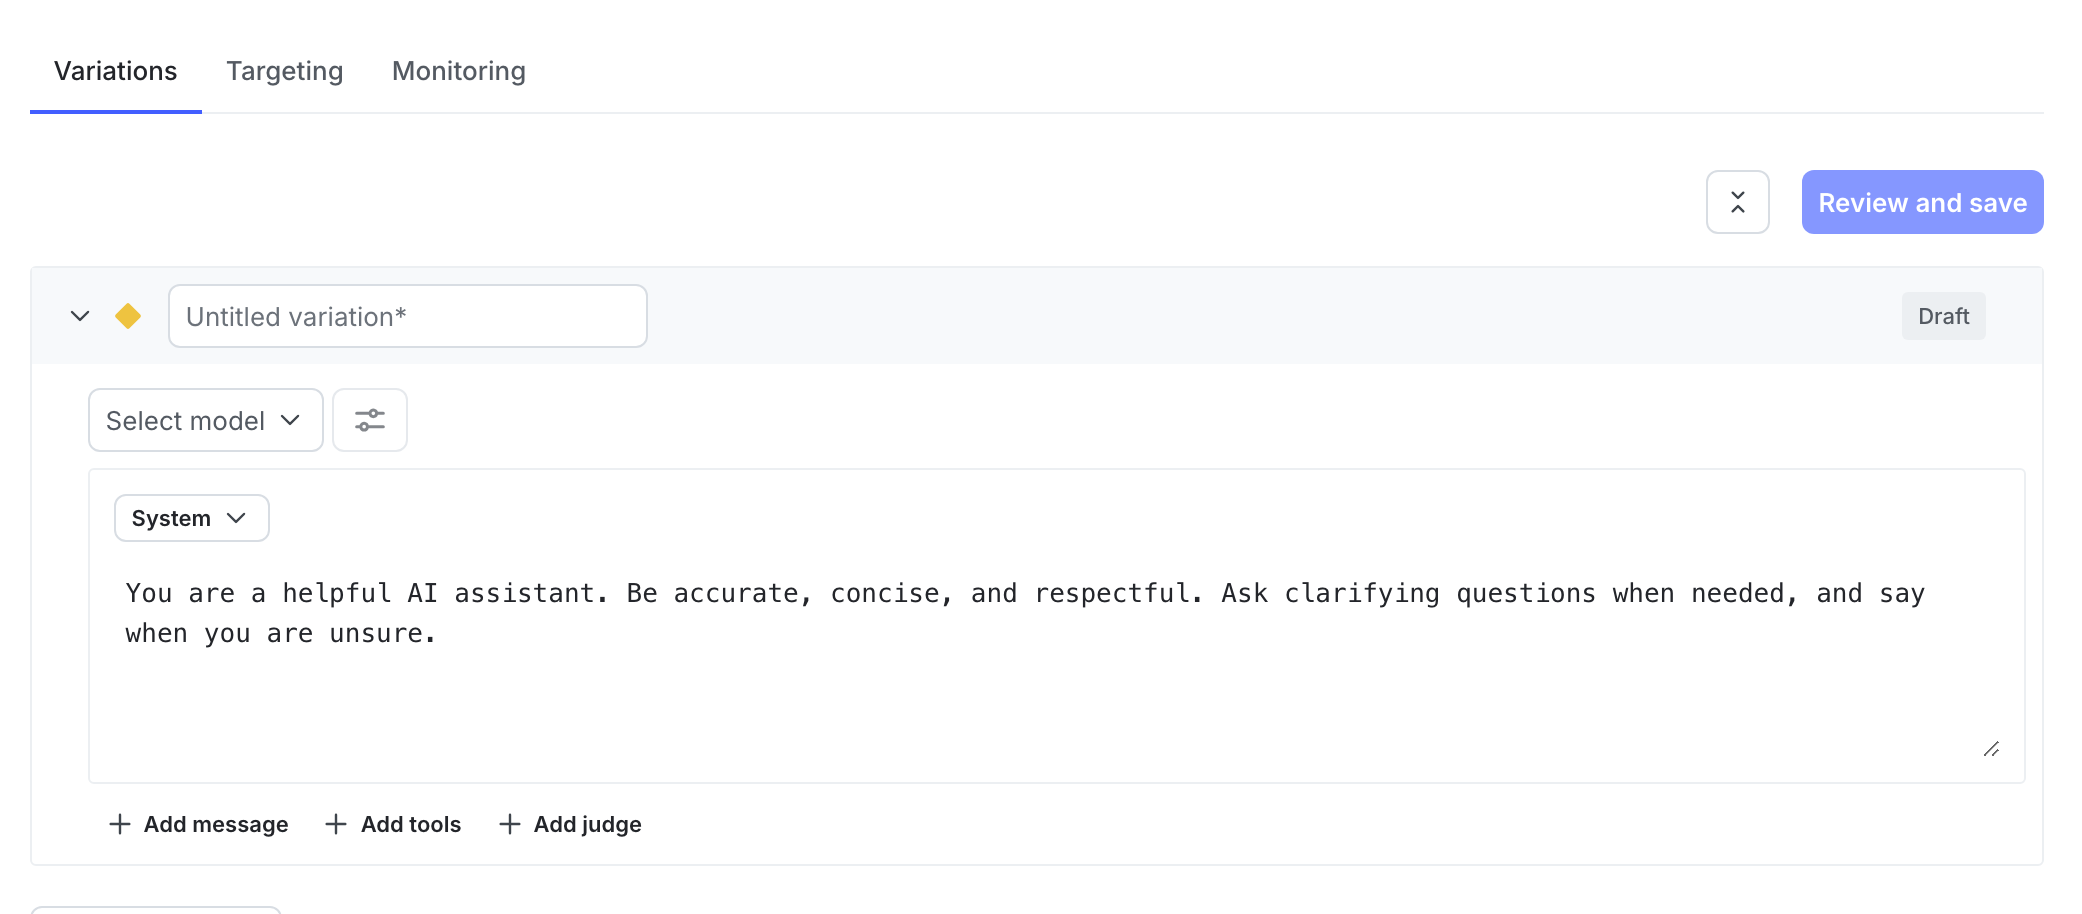Click the collapse-all icon beside Review and save
Viewport: 2082px width, 914px height.
[x=1737, y=202]
